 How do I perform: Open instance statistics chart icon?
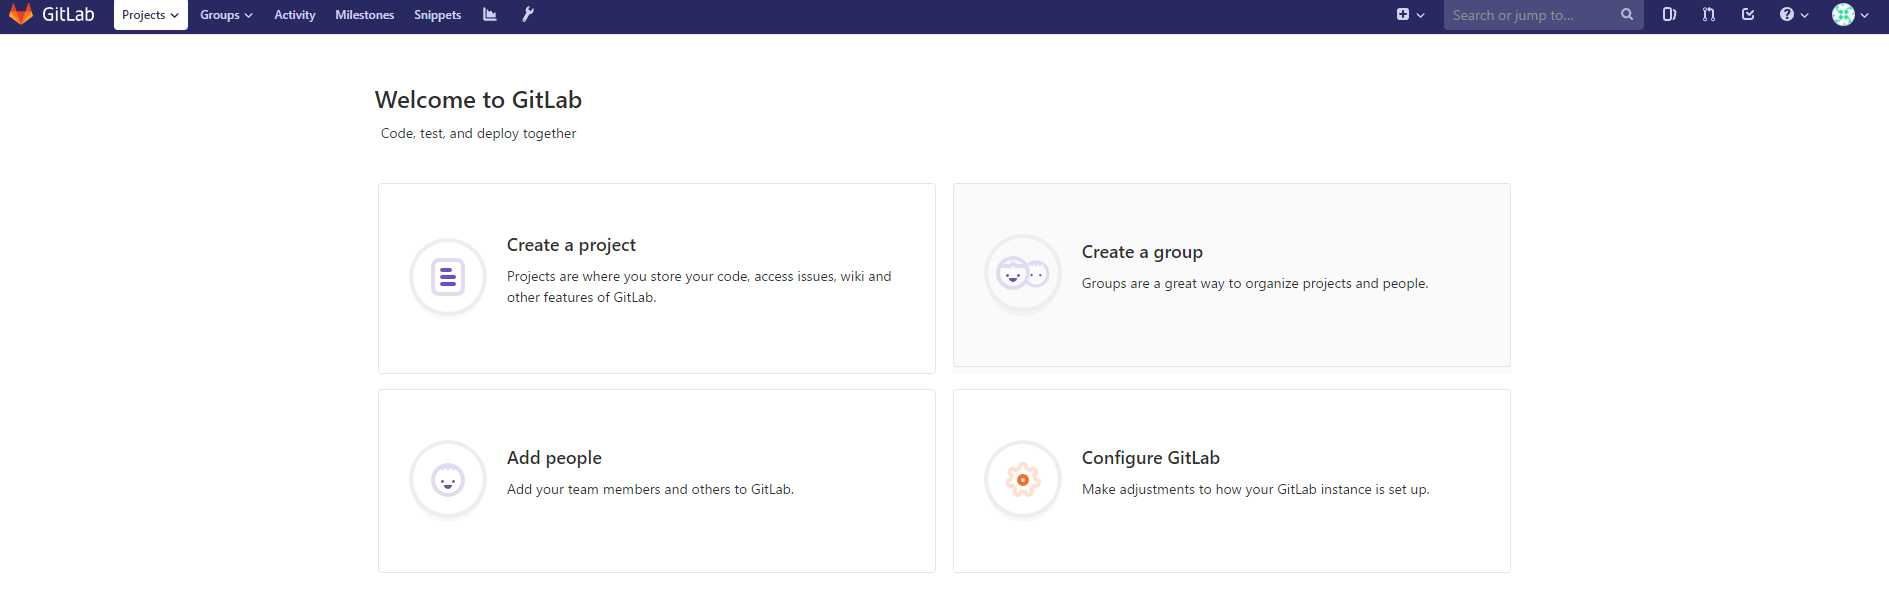coord(490,15)
